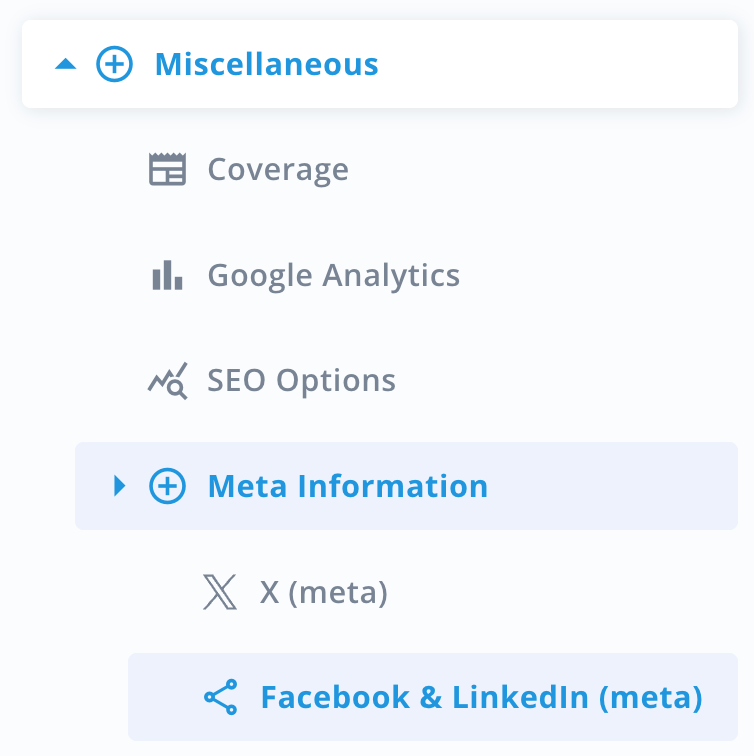The height and width of the screenshot is (756, 754).
Task: Expand Meta Information using its triangle arrow
Action: 120,487
